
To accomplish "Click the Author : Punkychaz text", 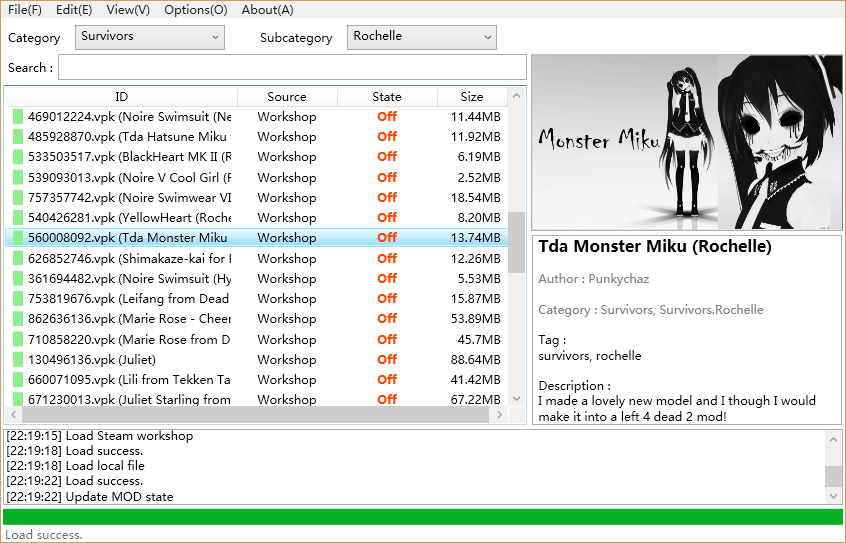I will coord(593,279).
